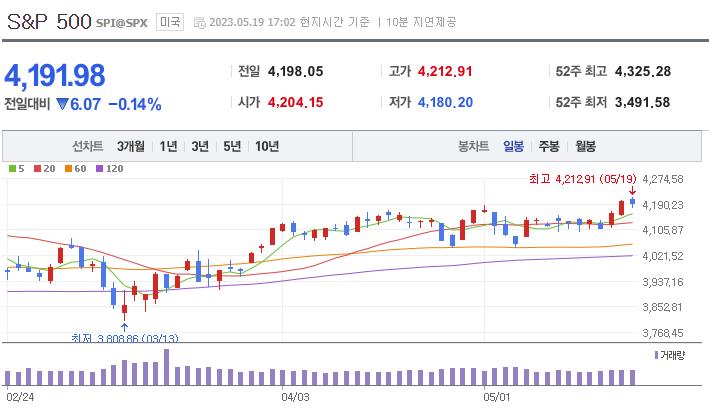
Task: Click the orange 60-day moving average swatch
Action: coord(68,169)
